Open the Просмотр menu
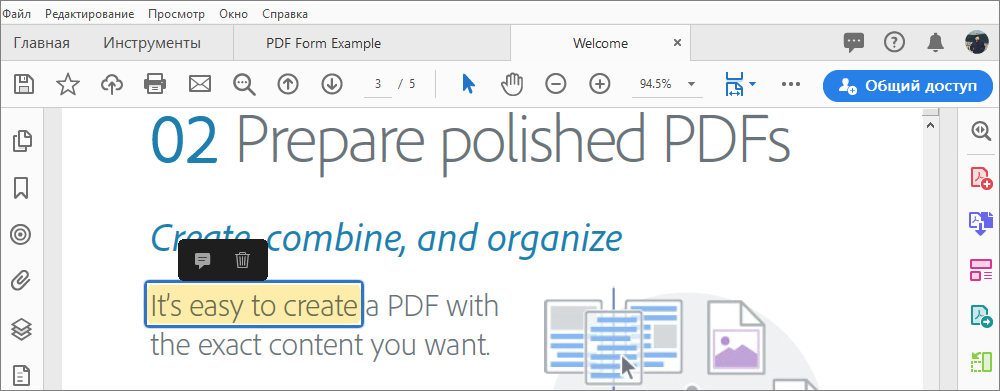Screen dimensions: 1000x391 tap(177, 13)
